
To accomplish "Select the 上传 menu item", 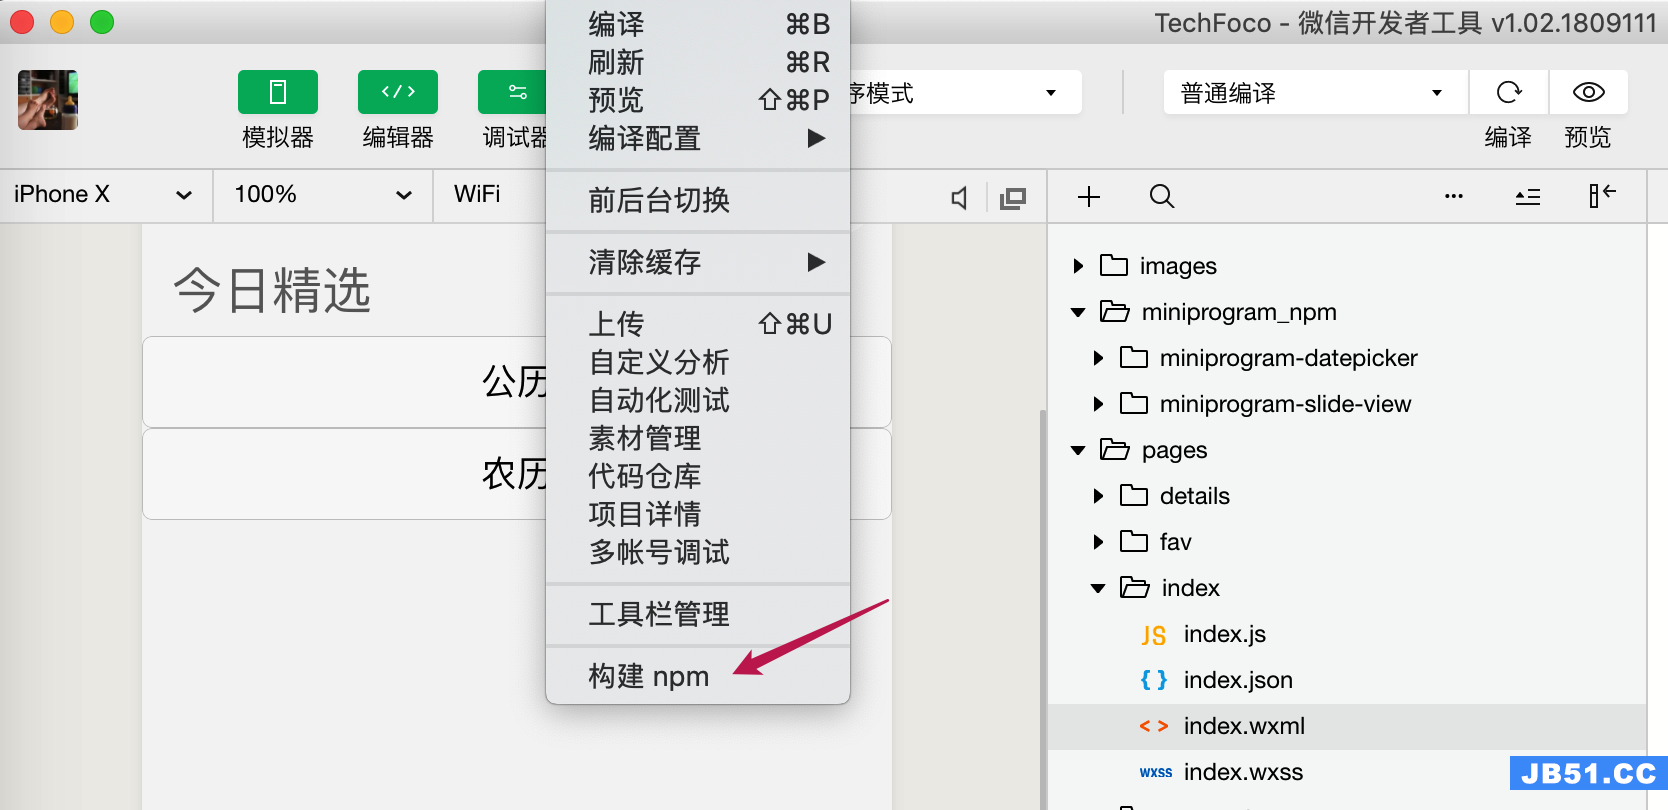I will (x=698, y=324).
